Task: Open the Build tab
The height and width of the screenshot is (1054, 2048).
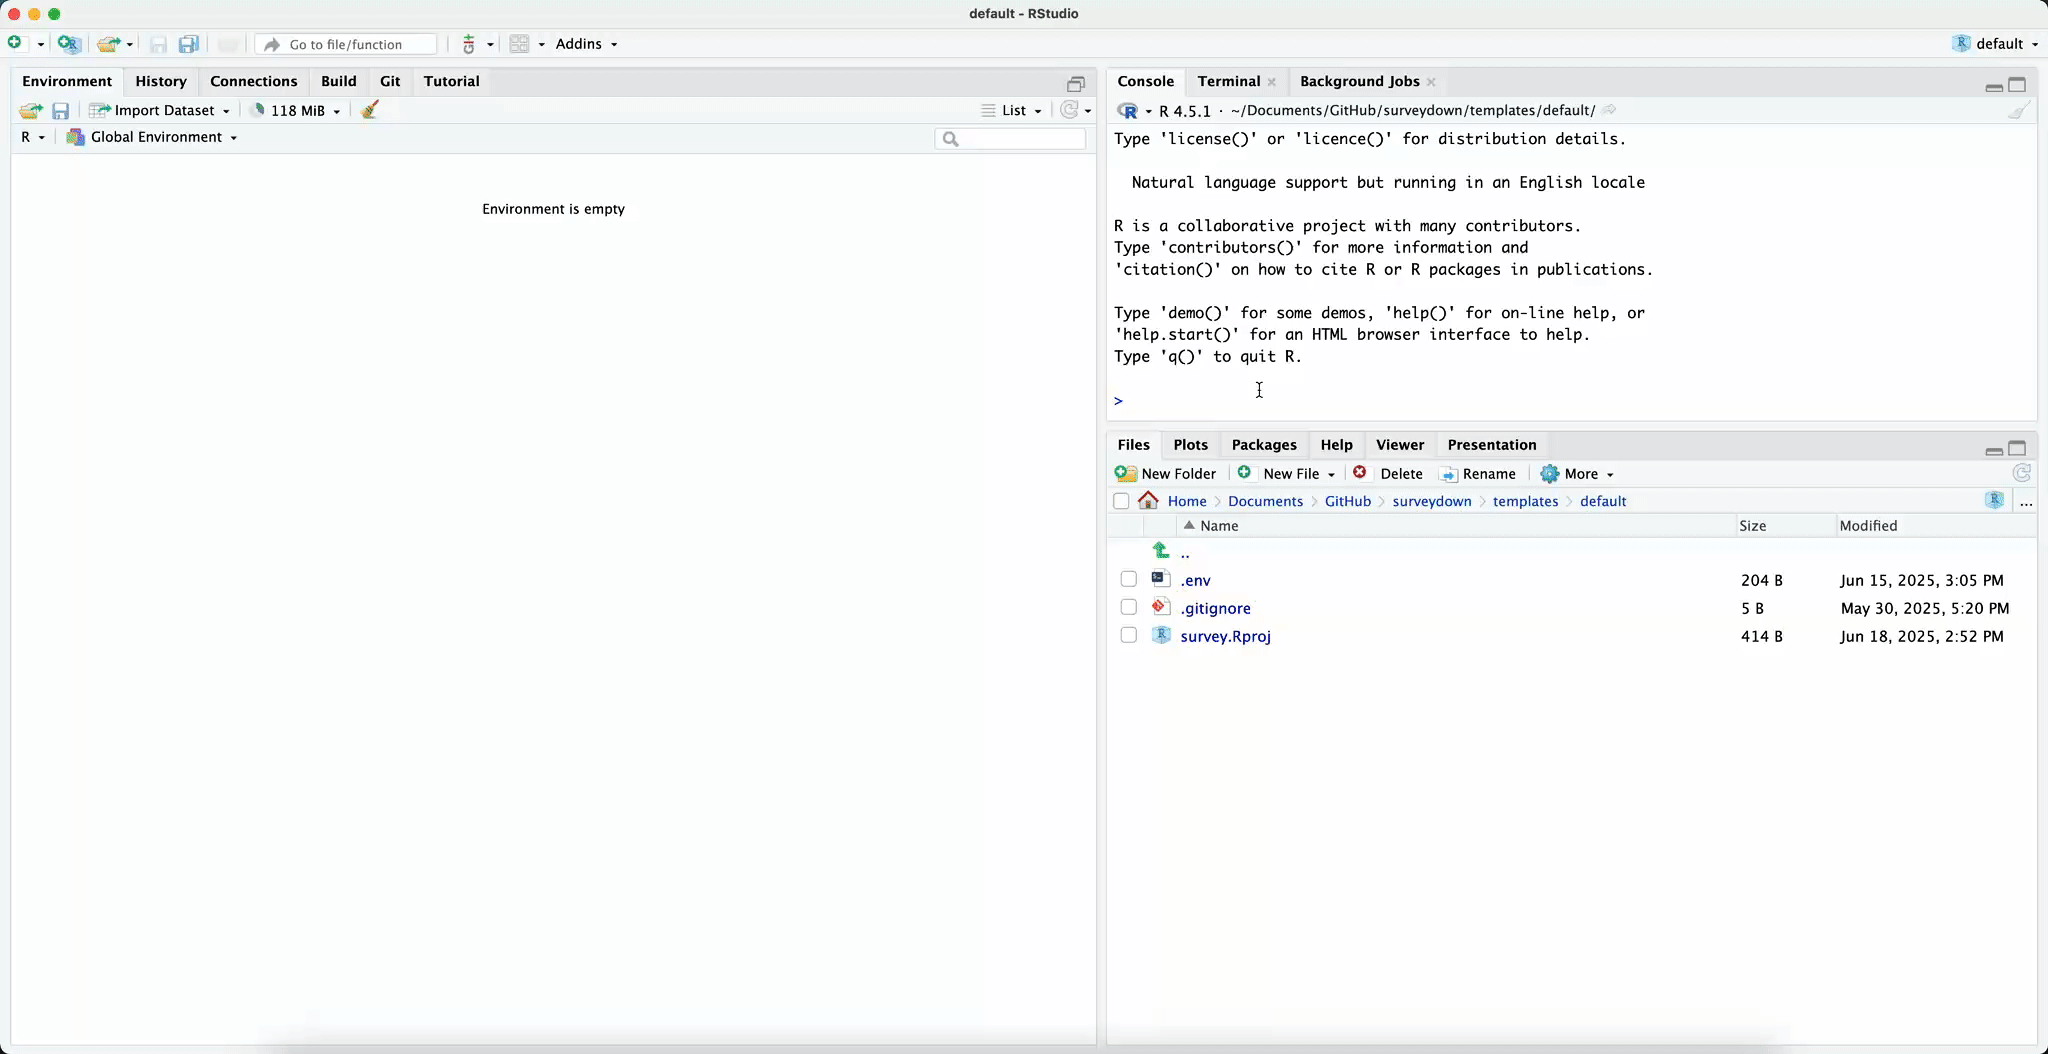Action: [x=338, y=81]
